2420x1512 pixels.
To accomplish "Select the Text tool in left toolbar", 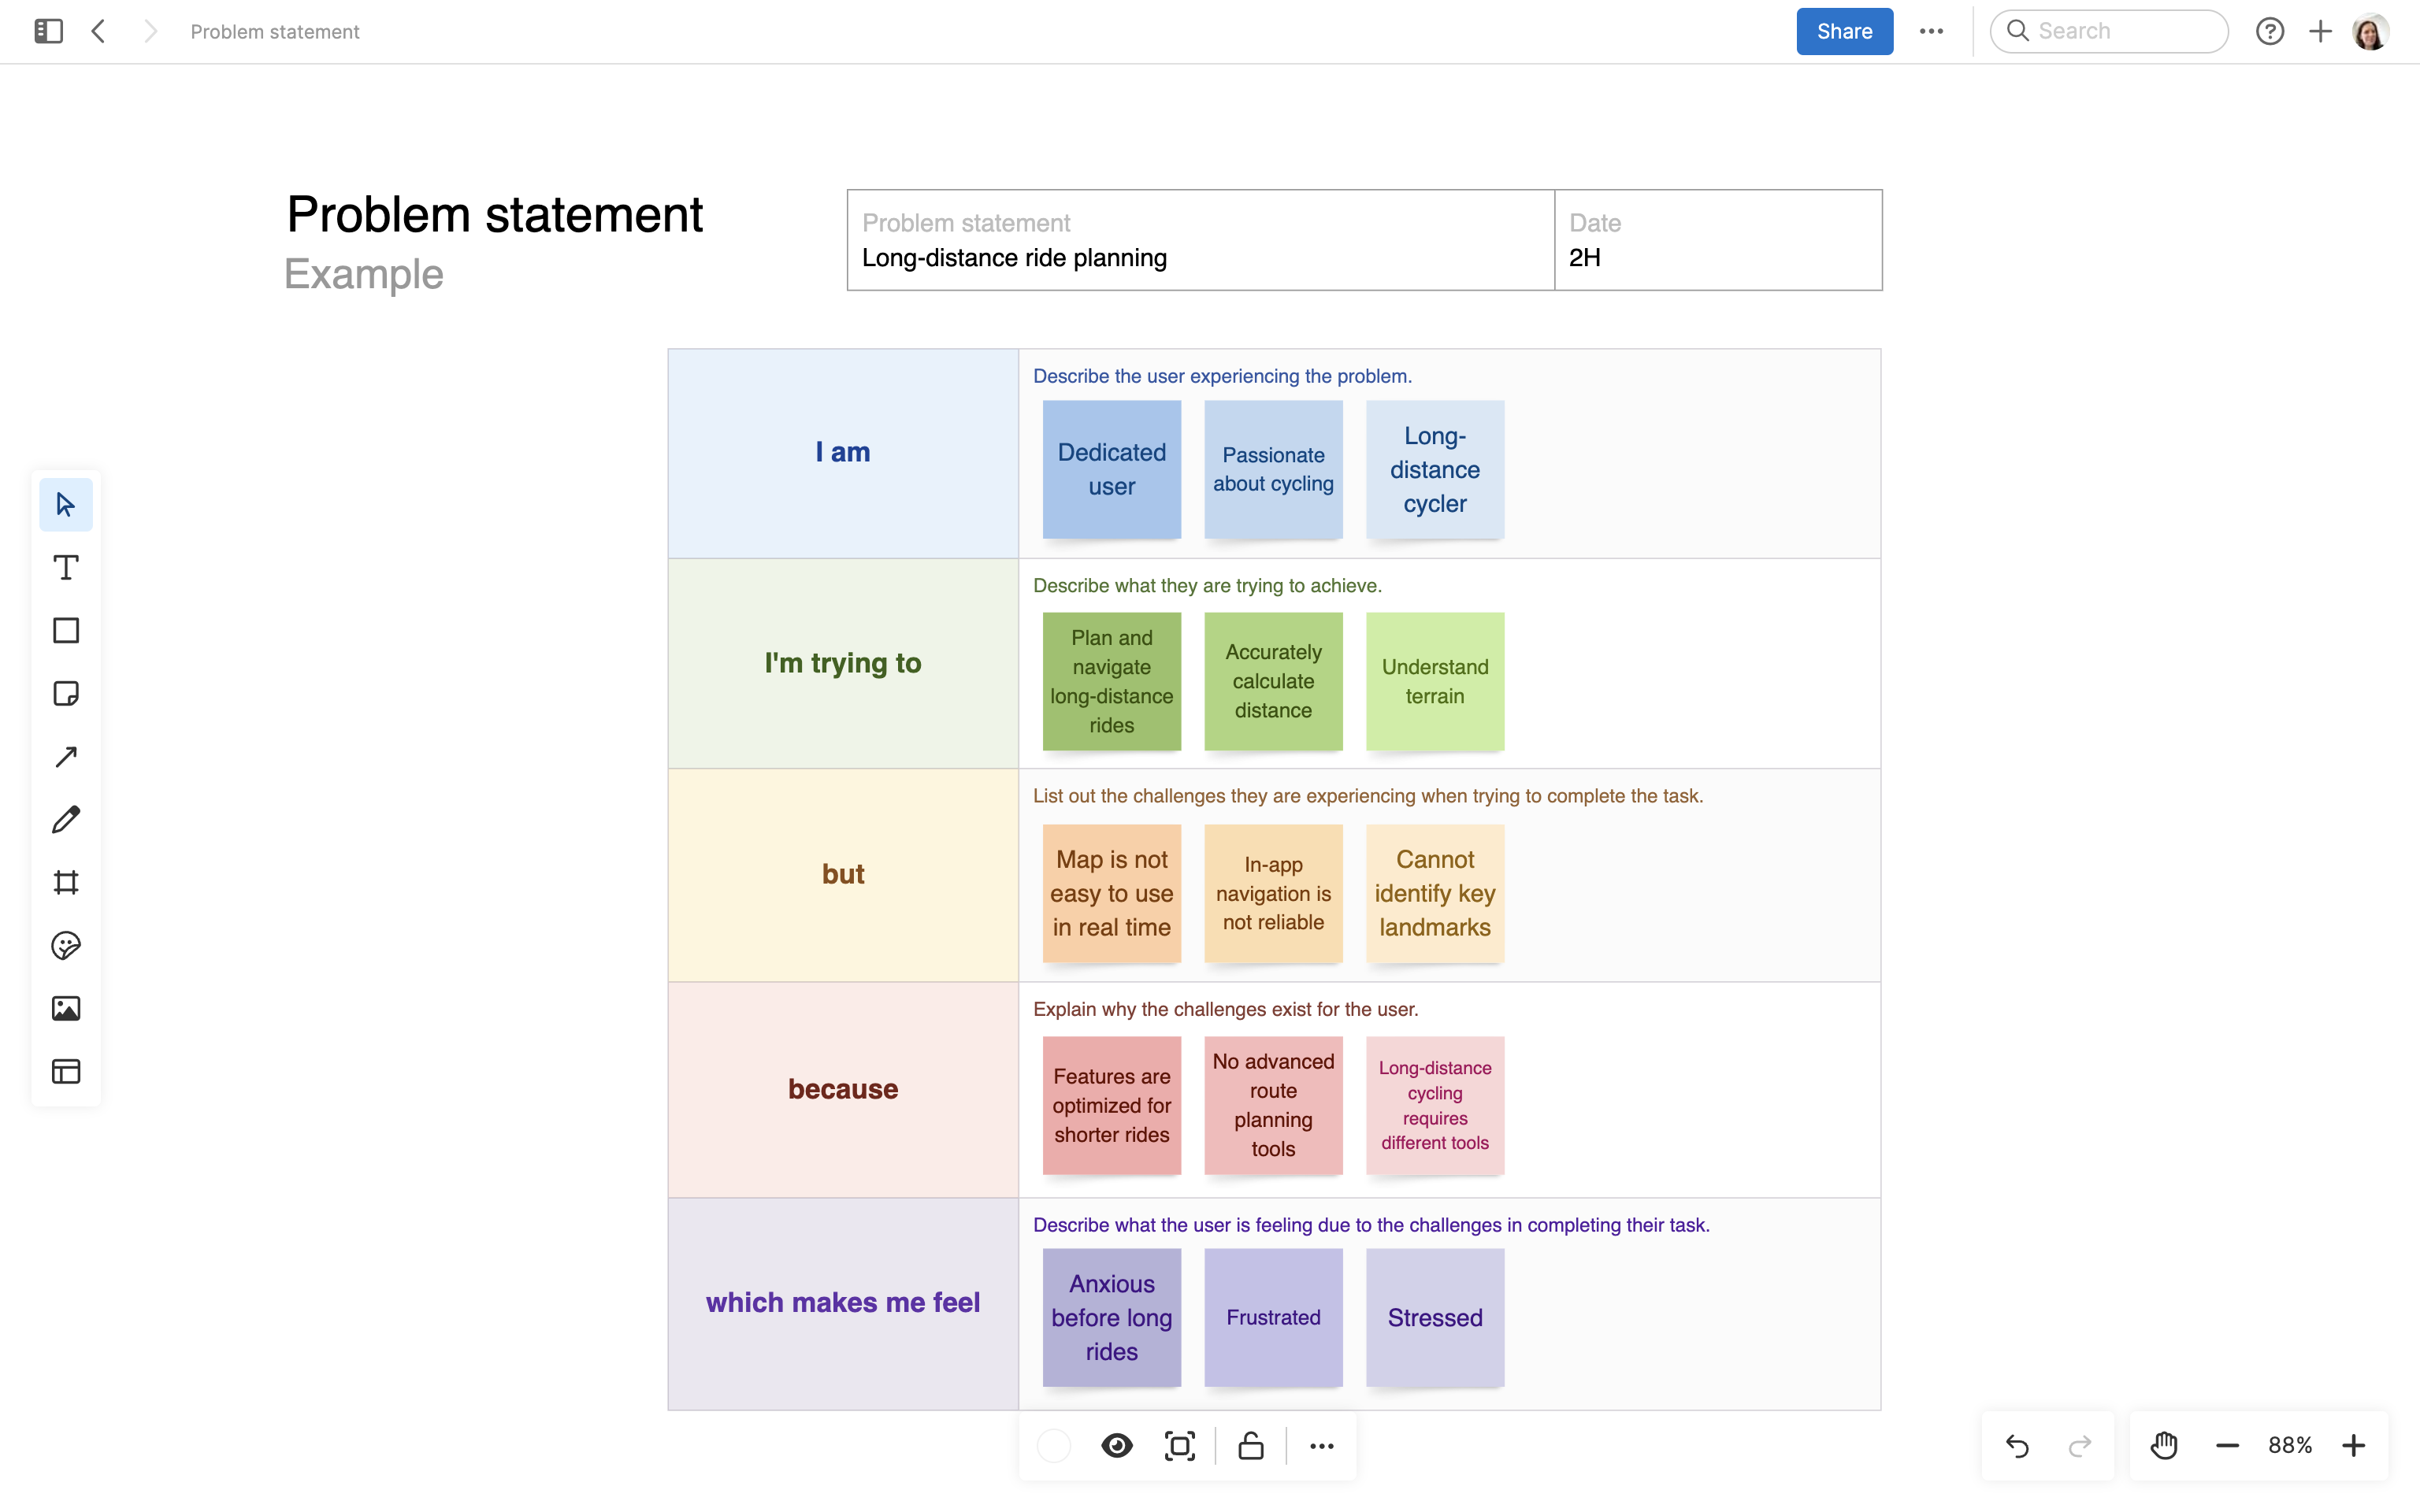I will point(66,568).
